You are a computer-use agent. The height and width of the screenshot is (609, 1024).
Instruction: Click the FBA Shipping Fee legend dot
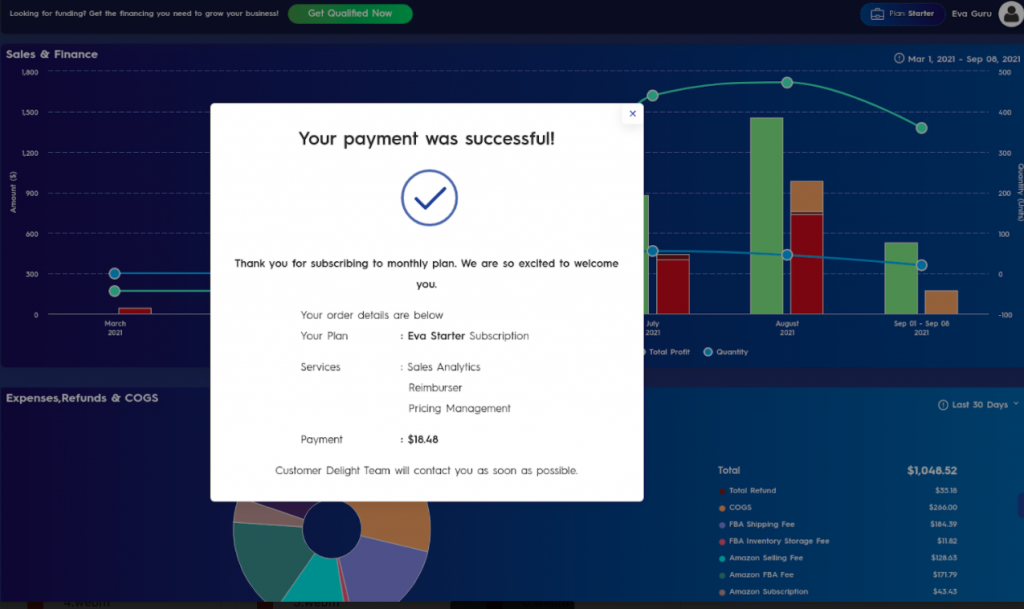[x=722, y=525]
